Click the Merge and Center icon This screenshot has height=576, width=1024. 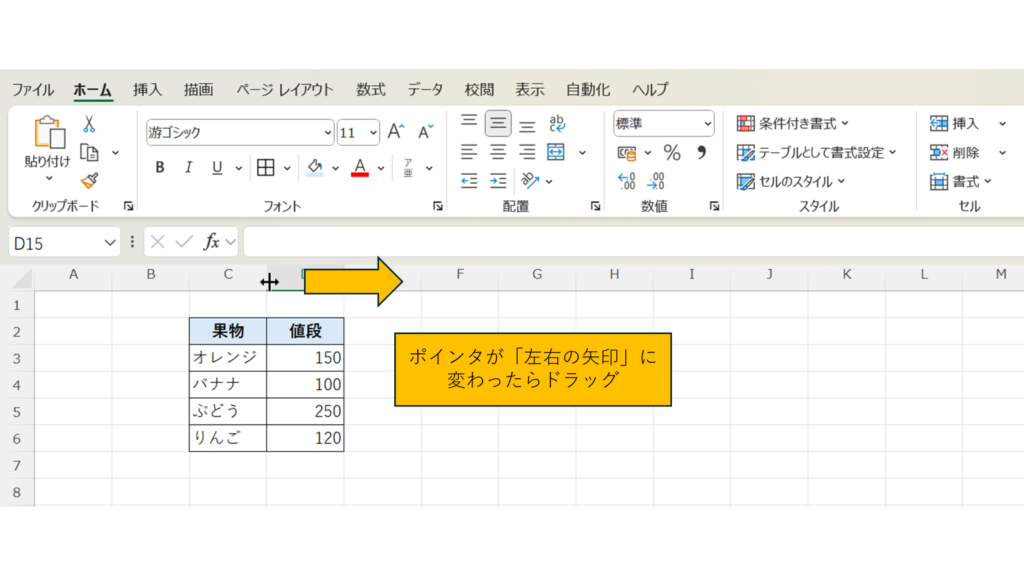coord(556,153)
